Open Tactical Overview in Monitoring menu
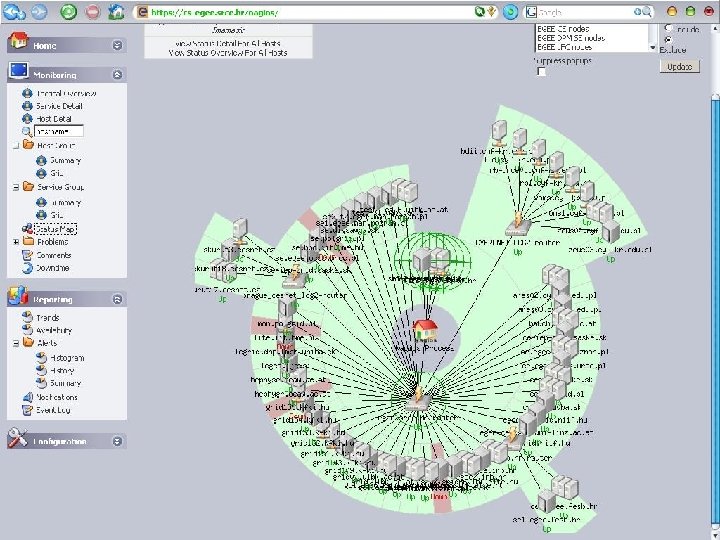This screenshot has width=720, height=540. [66, 93]
